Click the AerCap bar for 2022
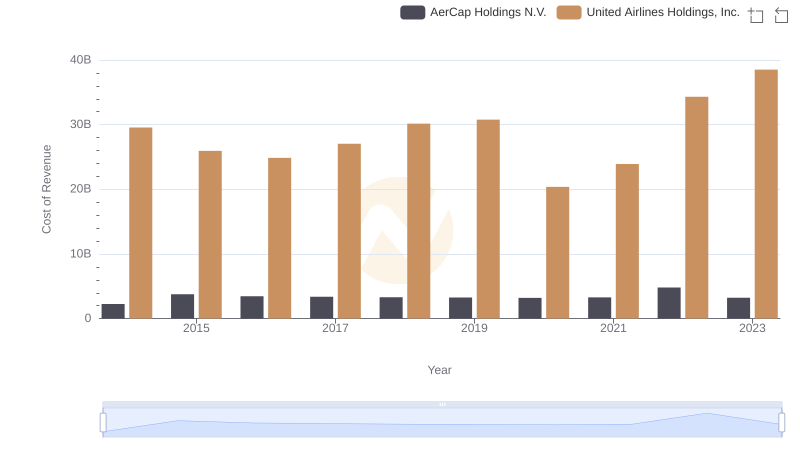 click(x=669, y=303)
